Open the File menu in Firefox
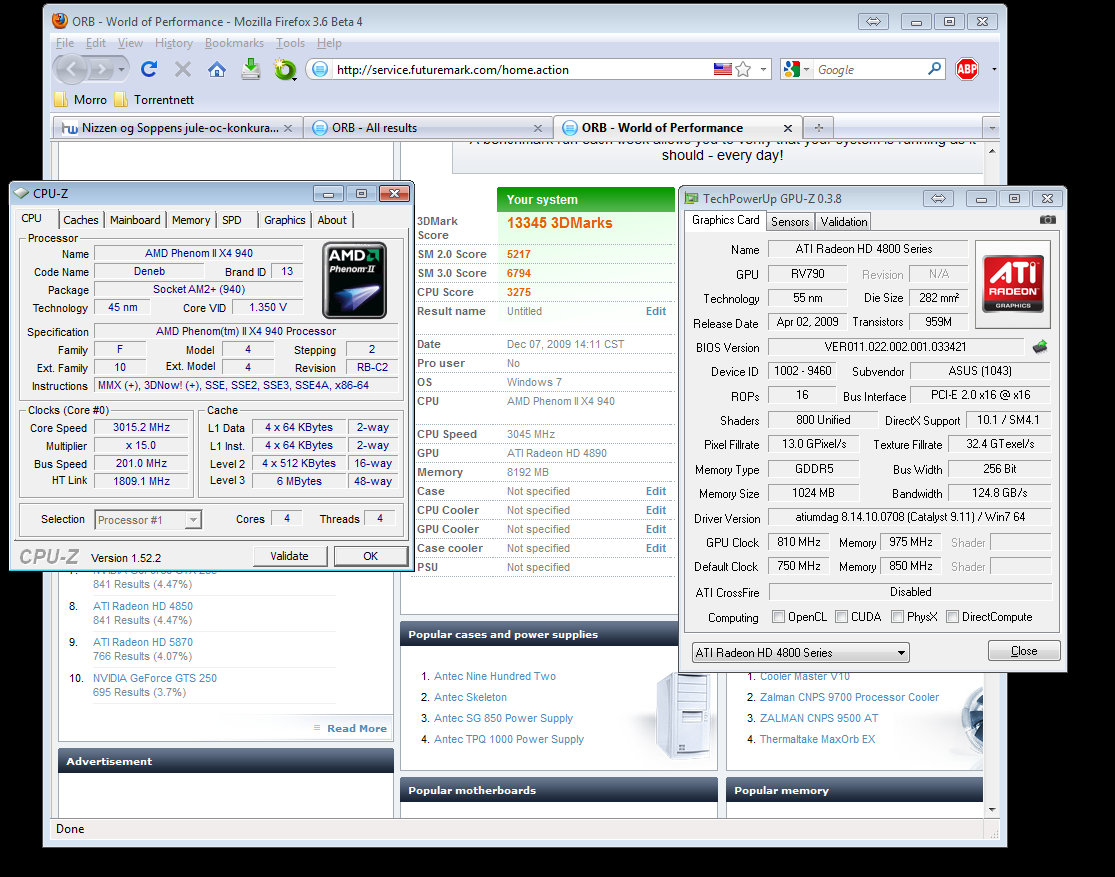 coord(65,43)
